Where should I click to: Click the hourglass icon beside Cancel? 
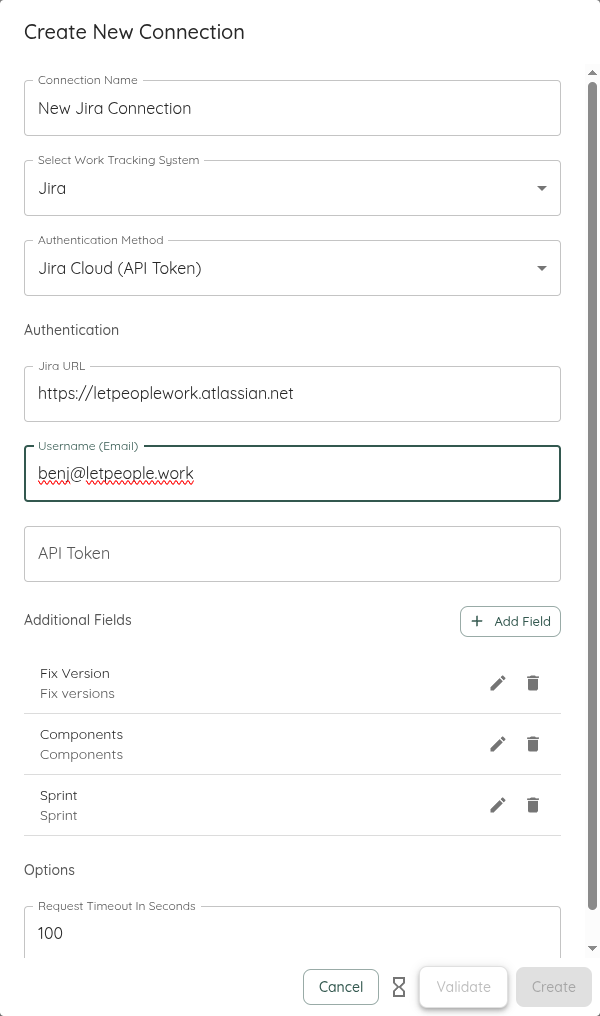click(398, 987)
